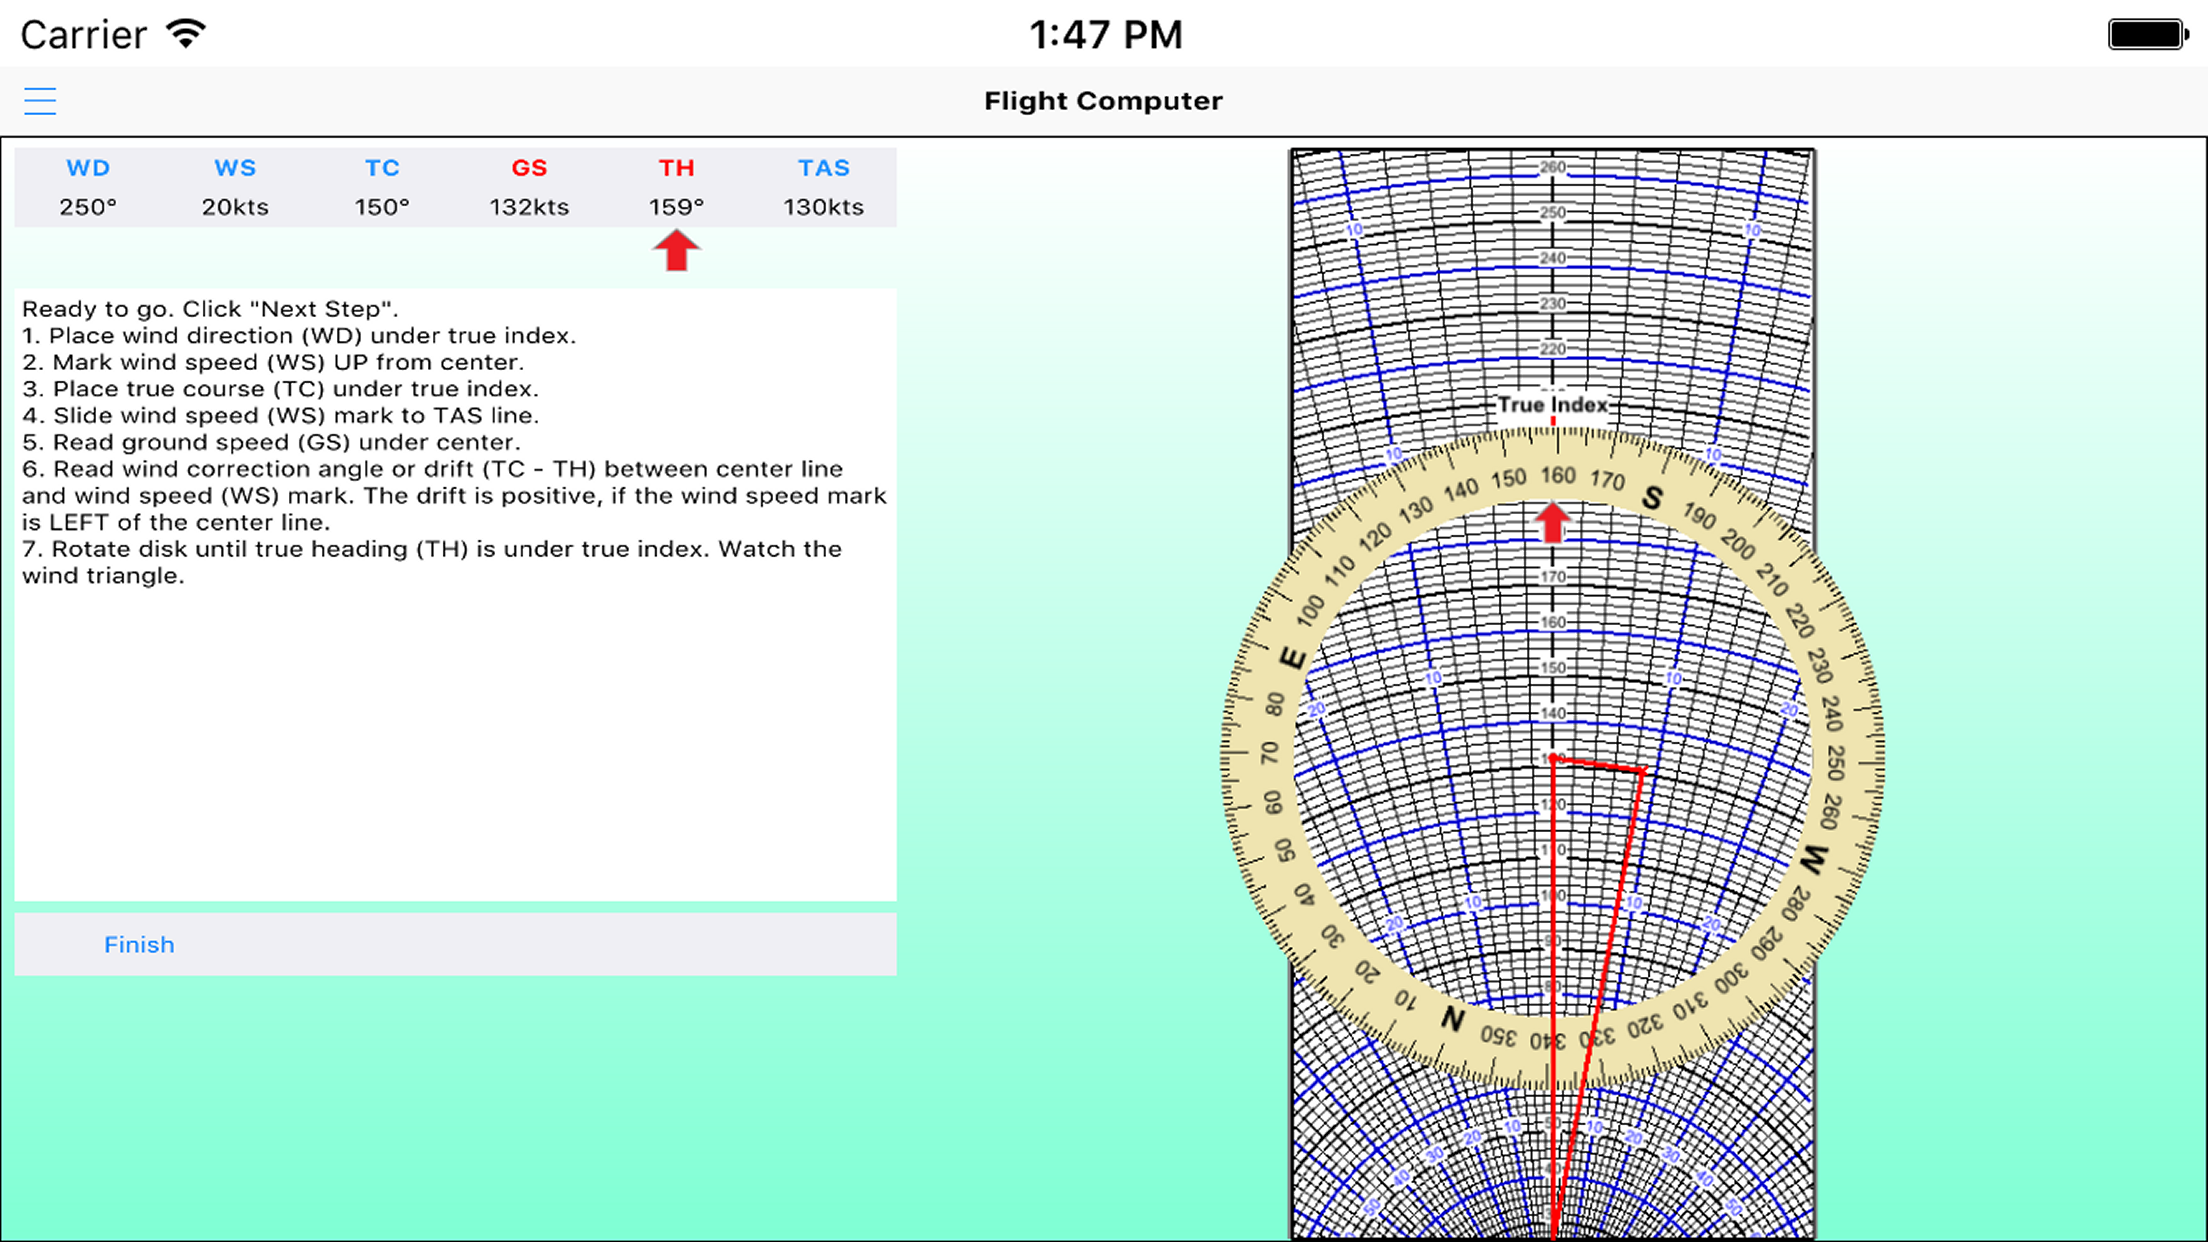Tap the battery status icon
The width and height of the screenshot is (2208, 1242).
(x=2146, y=35)
